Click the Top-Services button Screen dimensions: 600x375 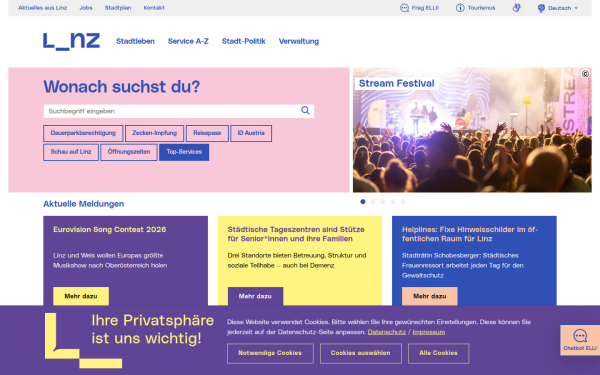184,152
